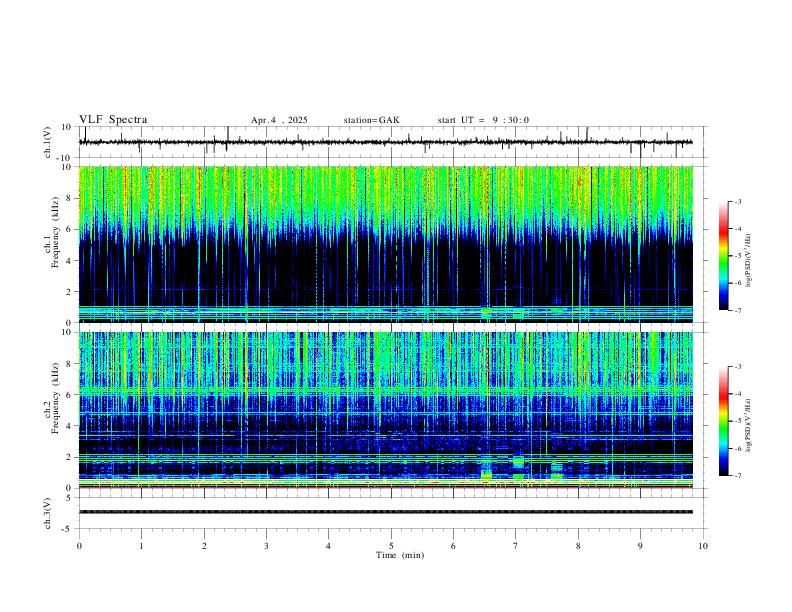Image resolution: width=792 pixels, height=612 pixels.
Task: Click the "-5" tick on upper colorbar
Action: click(737, 256)
